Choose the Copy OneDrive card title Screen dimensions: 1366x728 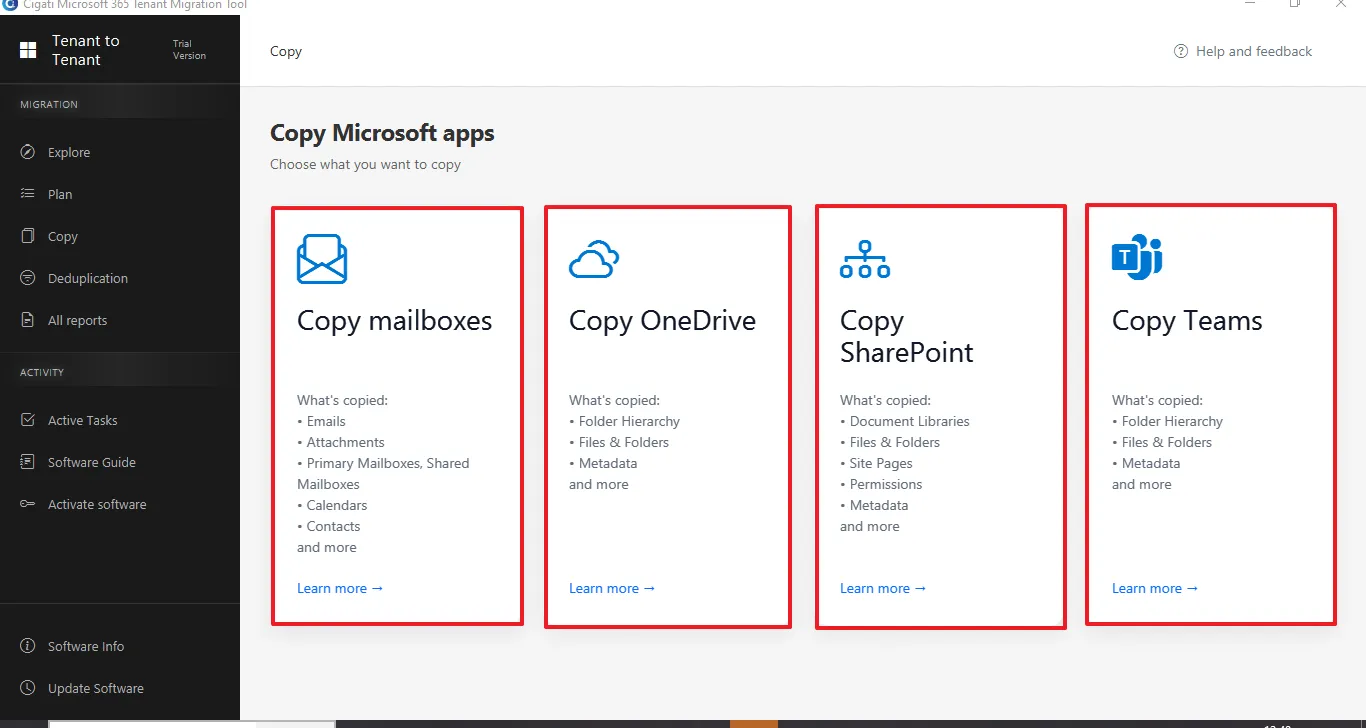coord(662,321)
